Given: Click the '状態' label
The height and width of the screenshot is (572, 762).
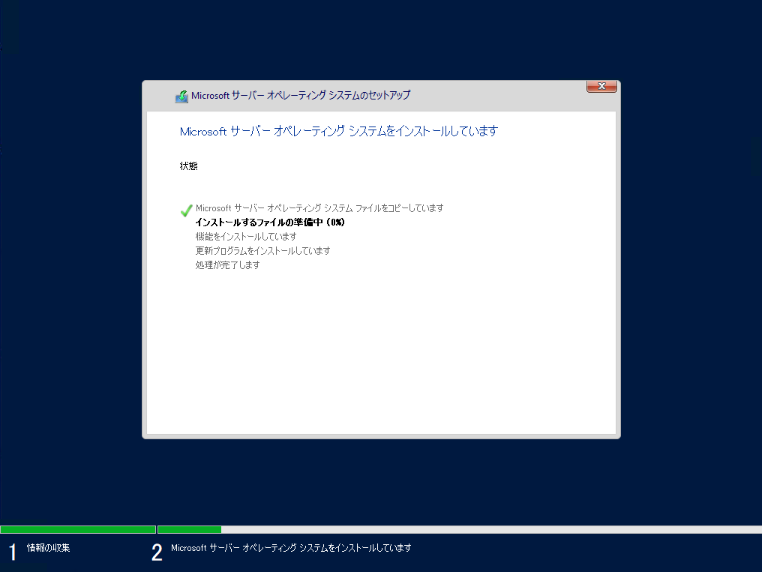Looking at the screenshot, I should pyautogui.click(x=189, y=166).
